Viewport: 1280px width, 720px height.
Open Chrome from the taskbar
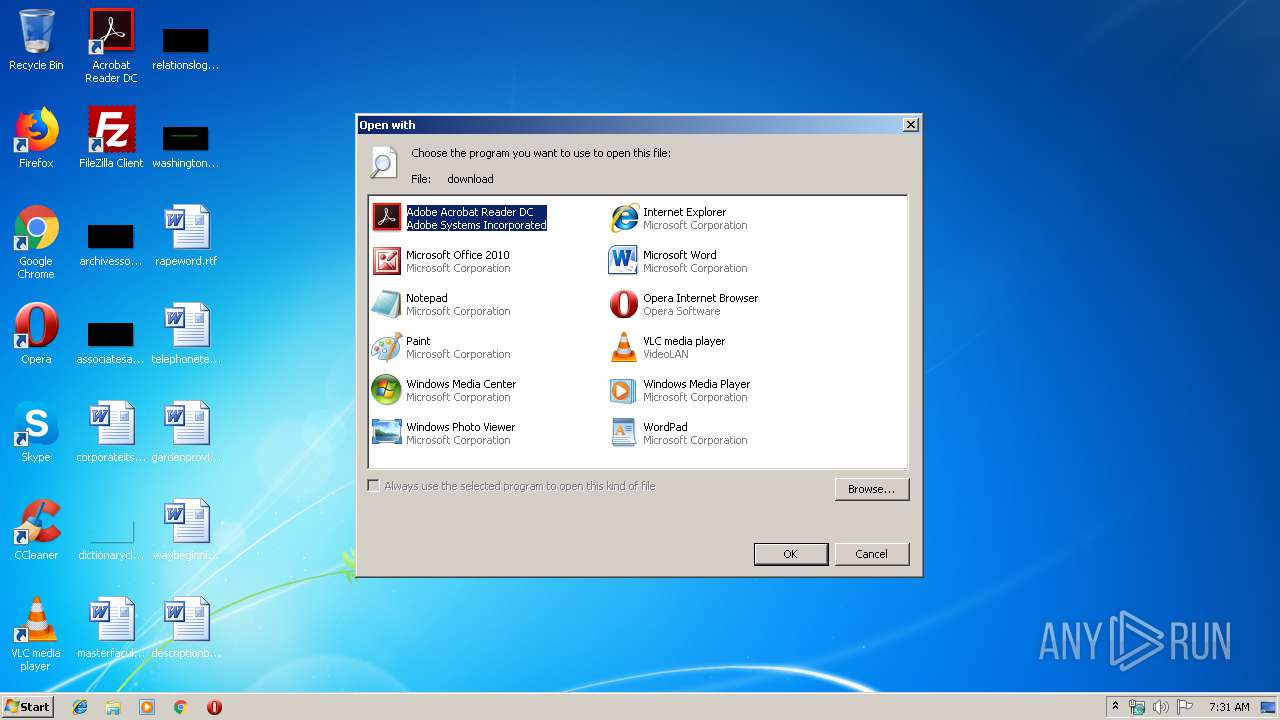pos(180,707)
